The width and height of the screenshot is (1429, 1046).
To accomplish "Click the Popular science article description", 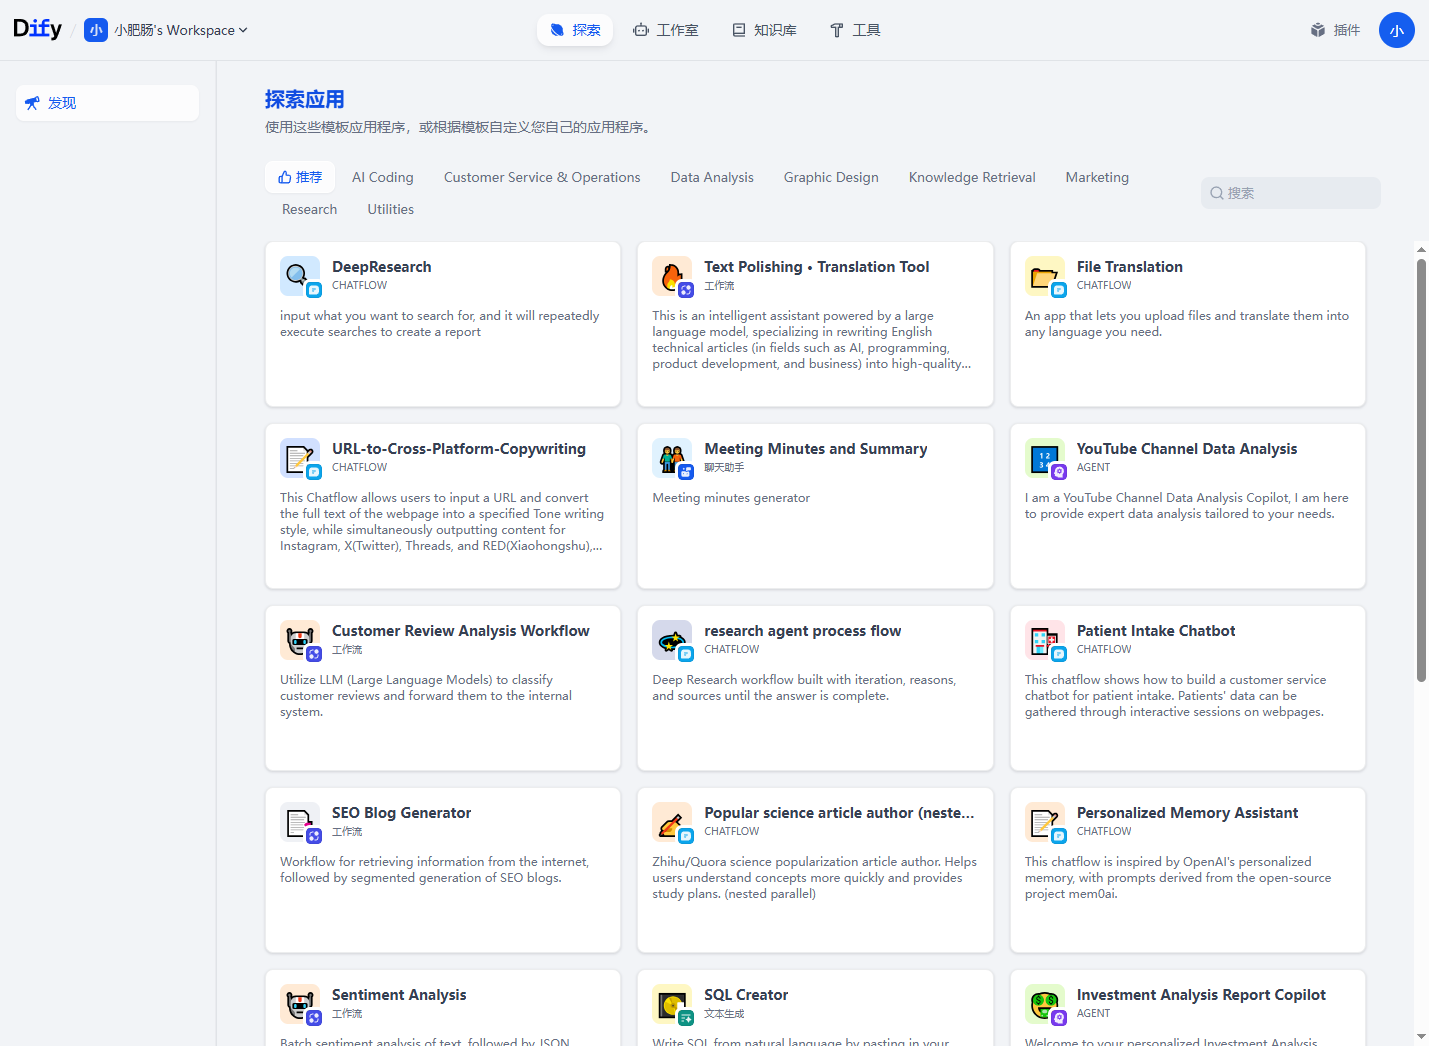I will pos(815,878).
